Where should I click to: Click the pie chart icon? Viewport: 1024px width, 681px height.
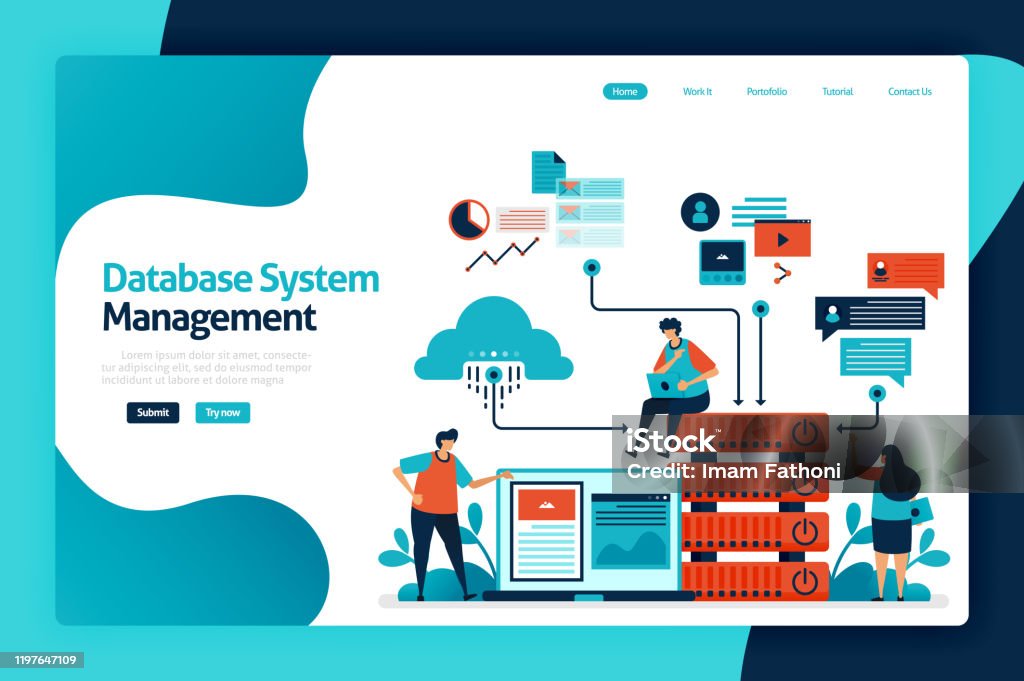[x=469, y=219]
